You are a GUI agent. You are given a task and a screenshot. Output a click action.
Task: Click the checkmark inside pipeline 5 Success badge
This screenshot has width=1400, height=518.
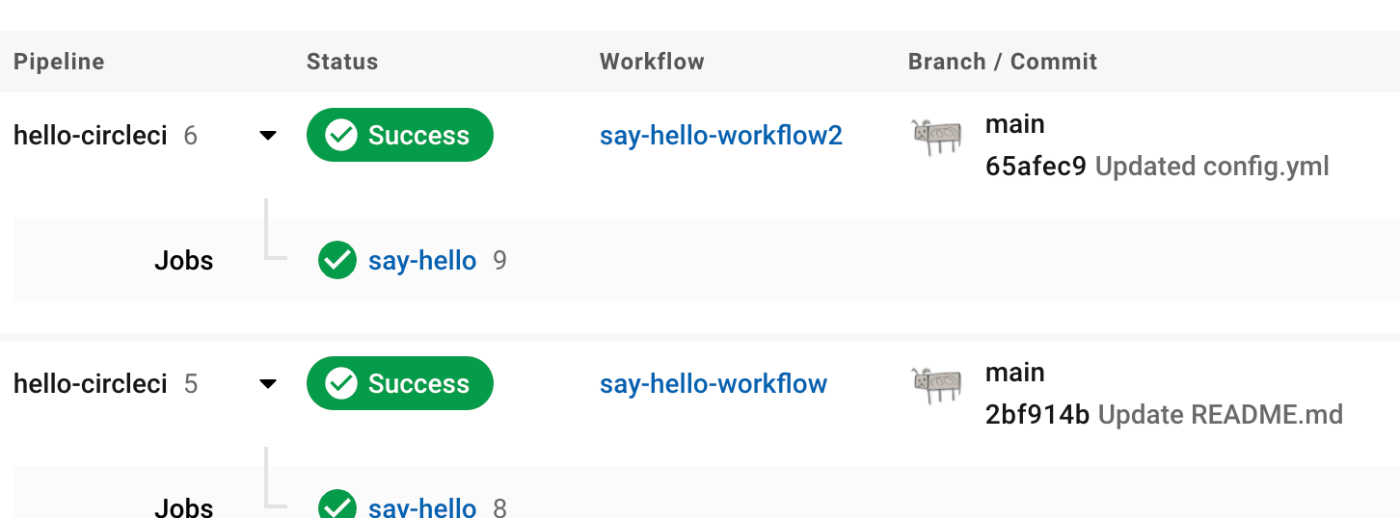342,383
